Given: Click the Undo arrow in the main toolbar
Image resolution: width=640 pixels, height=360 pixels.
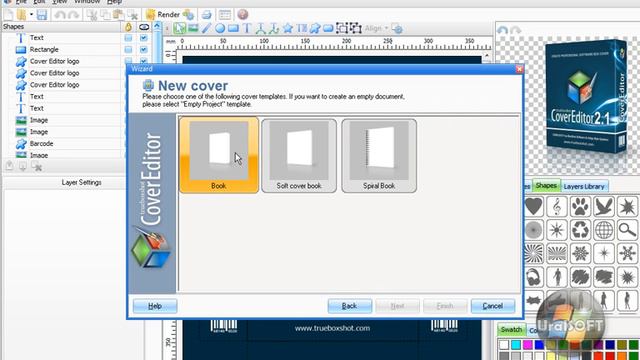Looking at the screenshot, I should pos(60,15).
